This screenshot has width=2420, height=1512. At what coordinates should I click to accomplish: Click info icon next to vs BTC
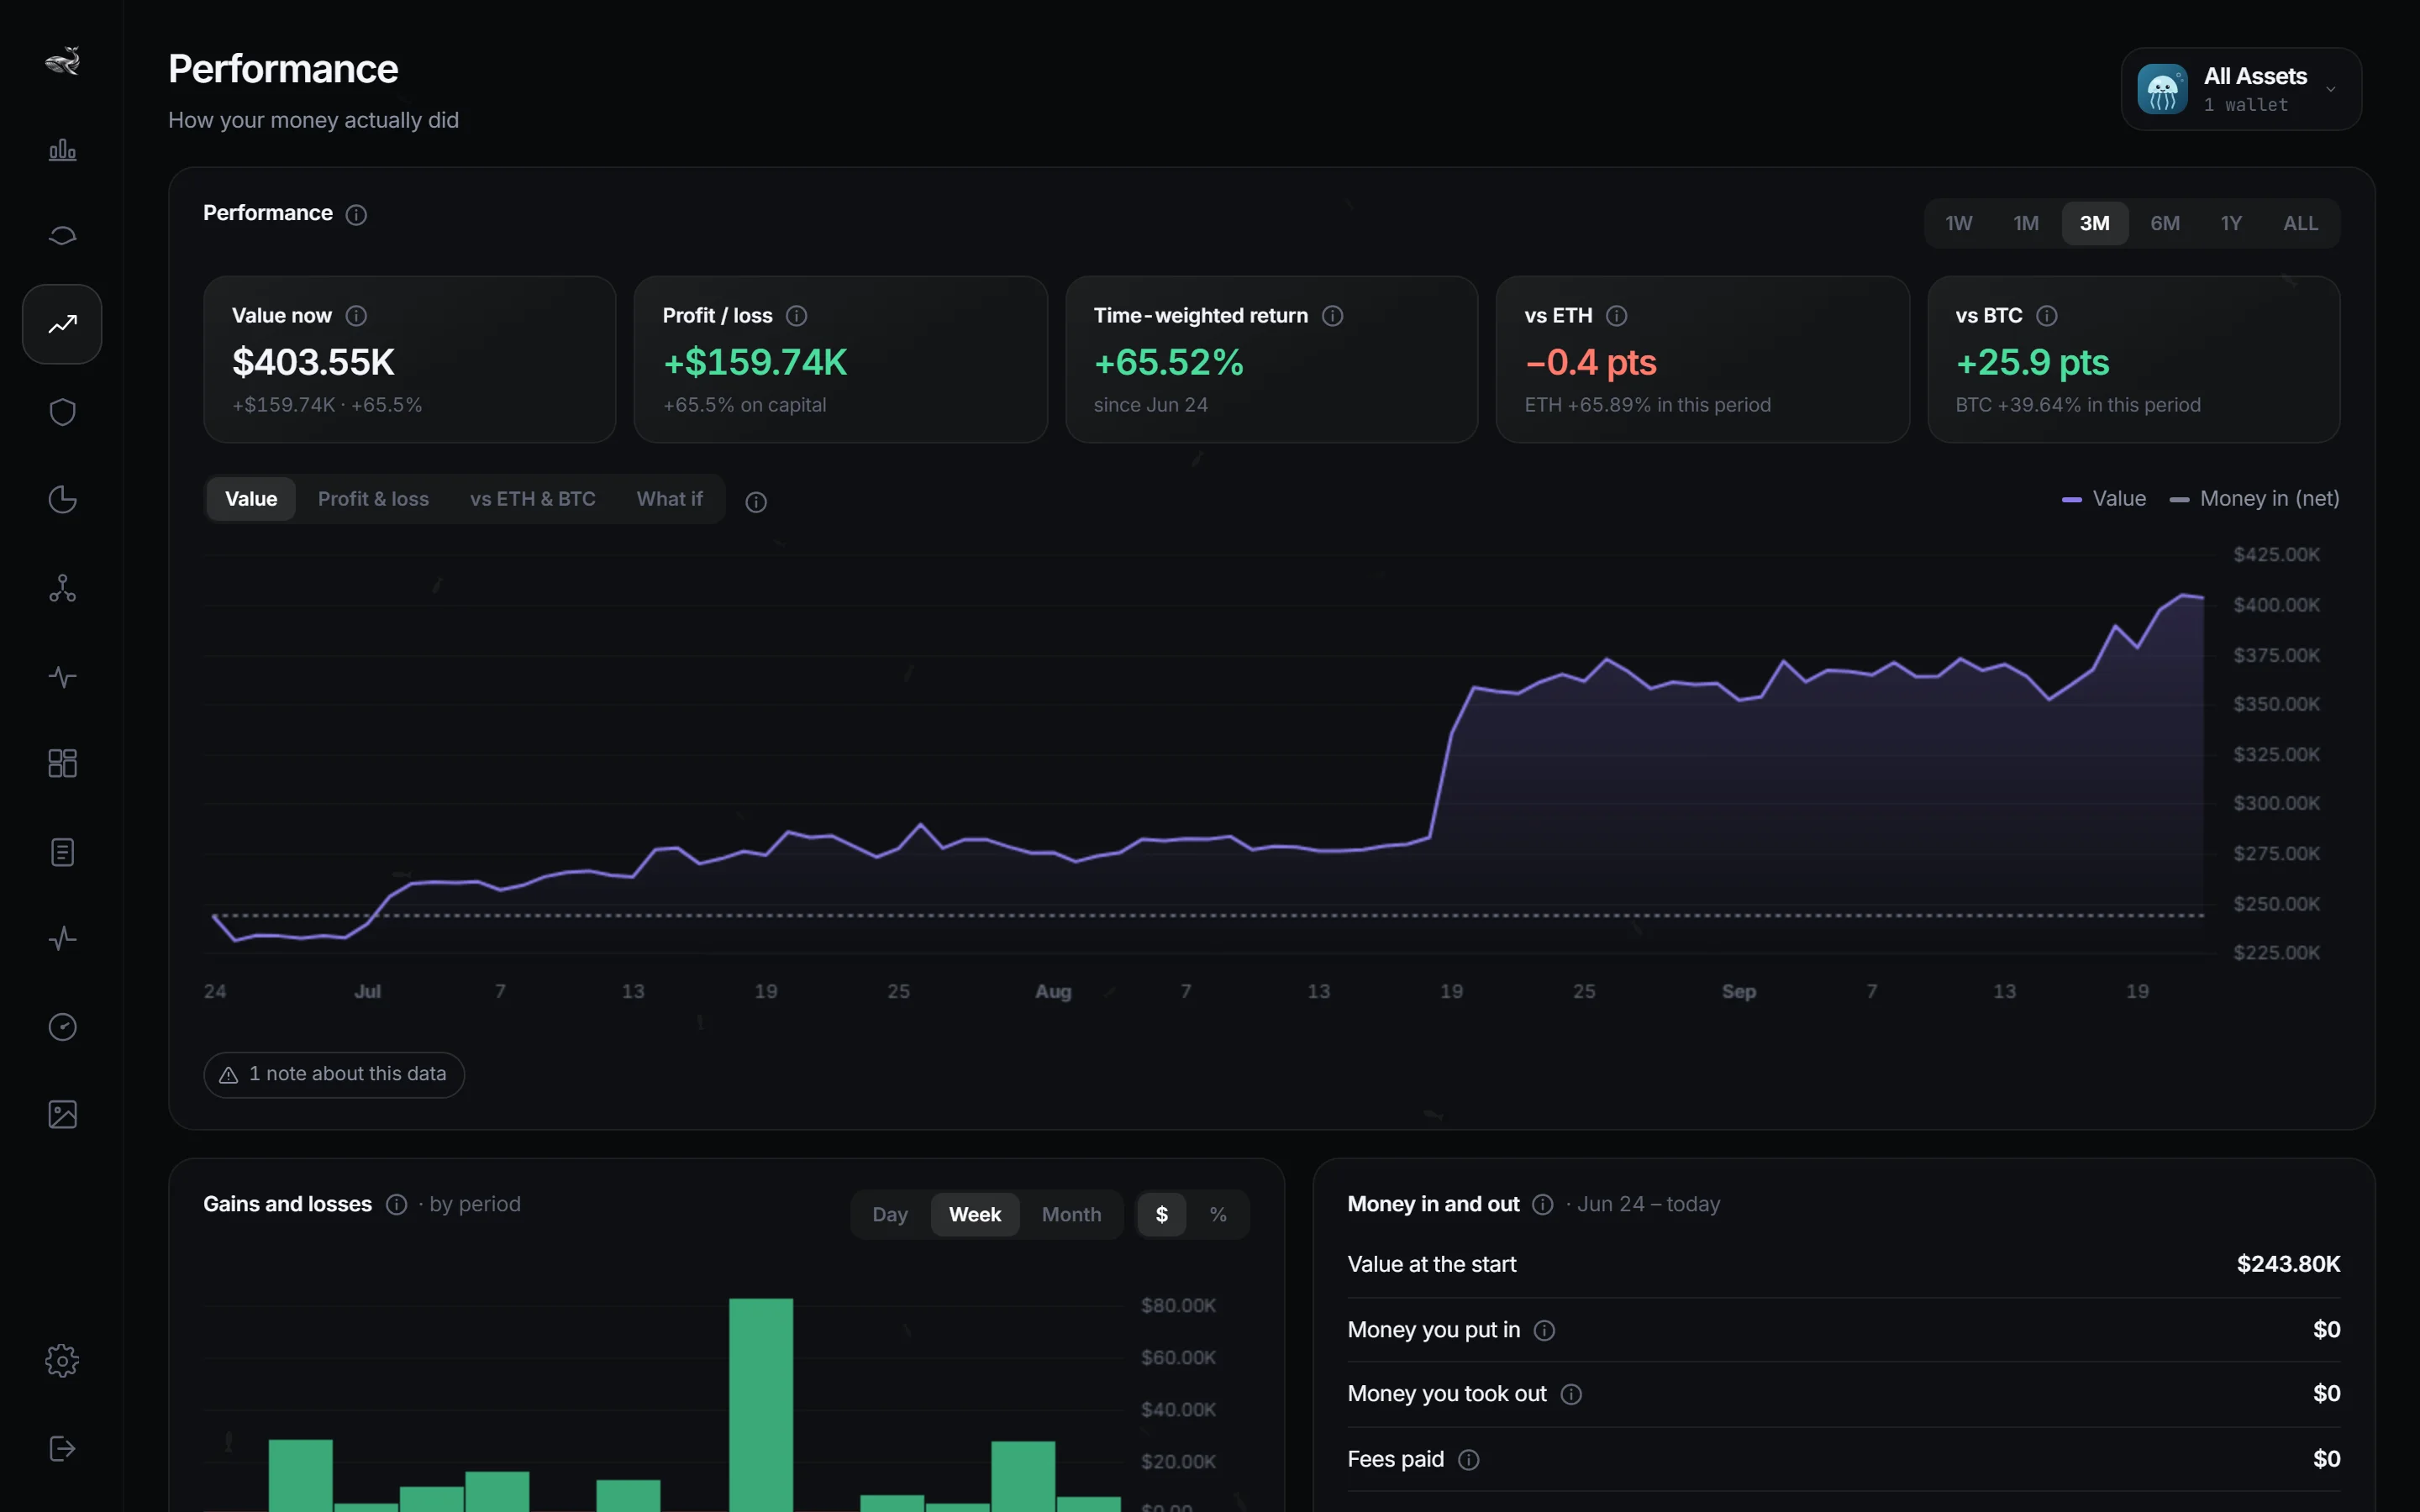2046,316
